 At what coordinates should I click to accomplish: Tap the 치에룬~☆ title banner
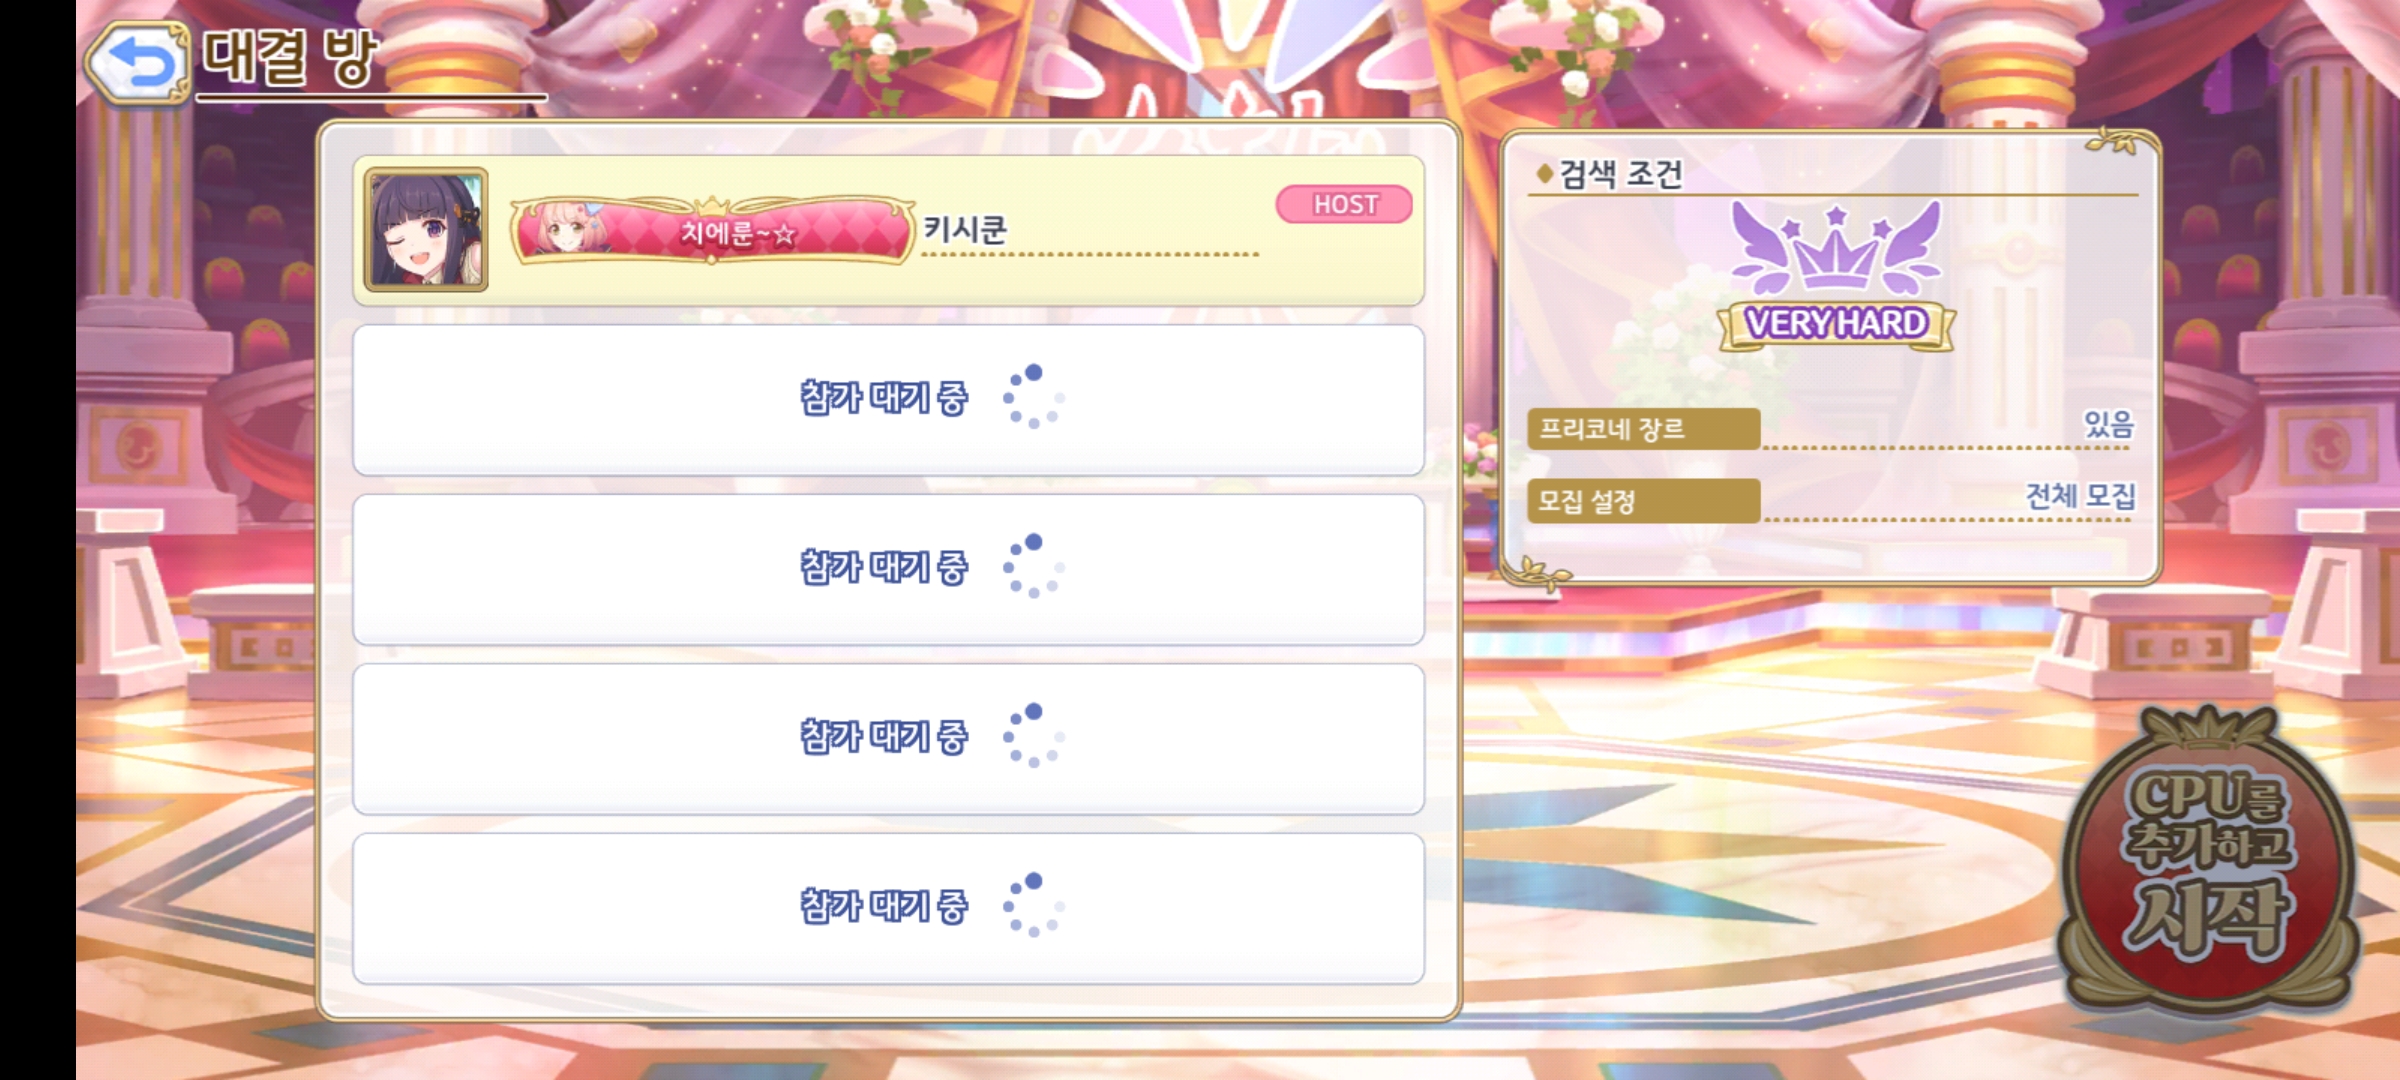[712, 230]
